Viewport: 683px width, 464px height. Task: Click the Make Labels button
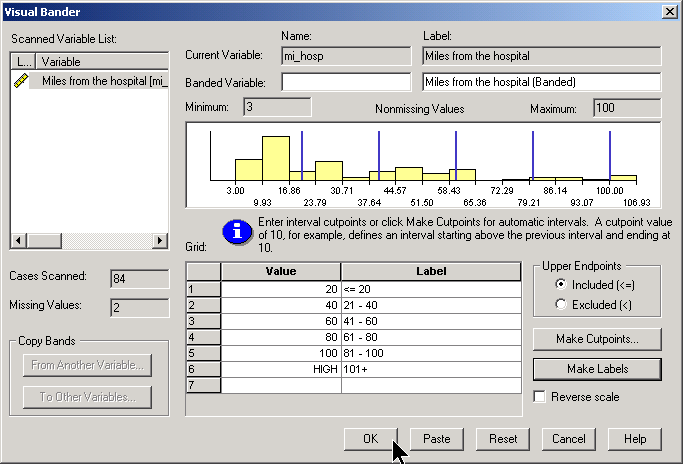pos(596,369)
